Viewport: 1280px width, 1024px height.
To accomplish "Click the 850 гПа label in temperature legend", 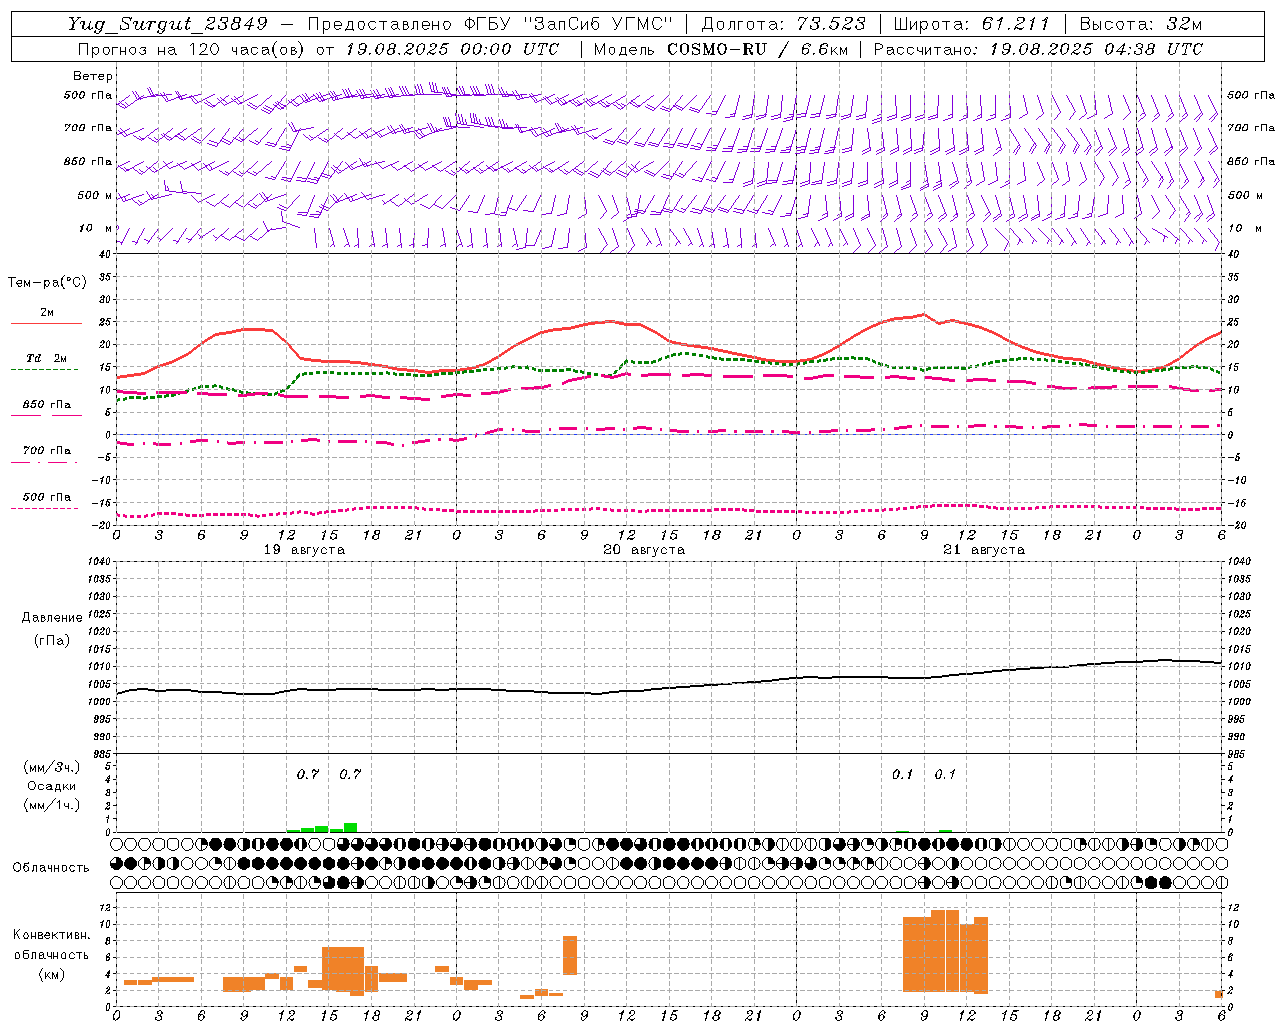I will (46, 405).
